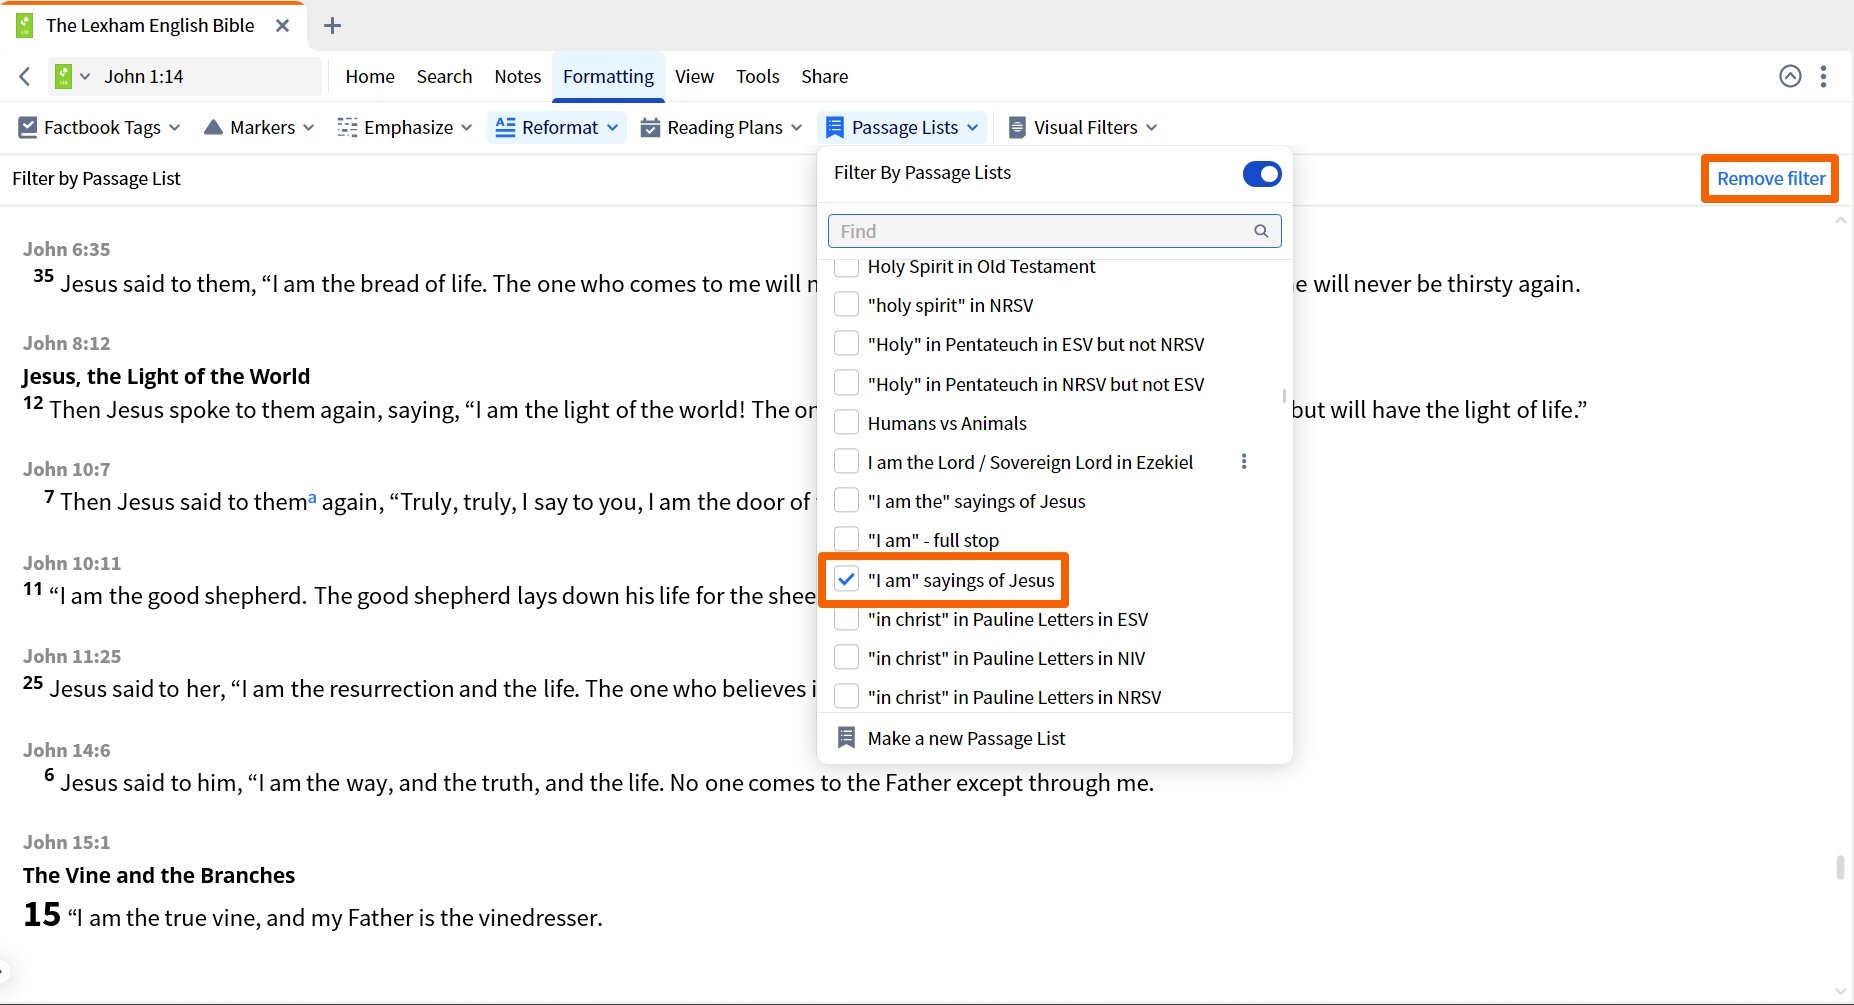1854x1005 pixels.
Task: Open the Home menu tab
Action: click(370, 76)
